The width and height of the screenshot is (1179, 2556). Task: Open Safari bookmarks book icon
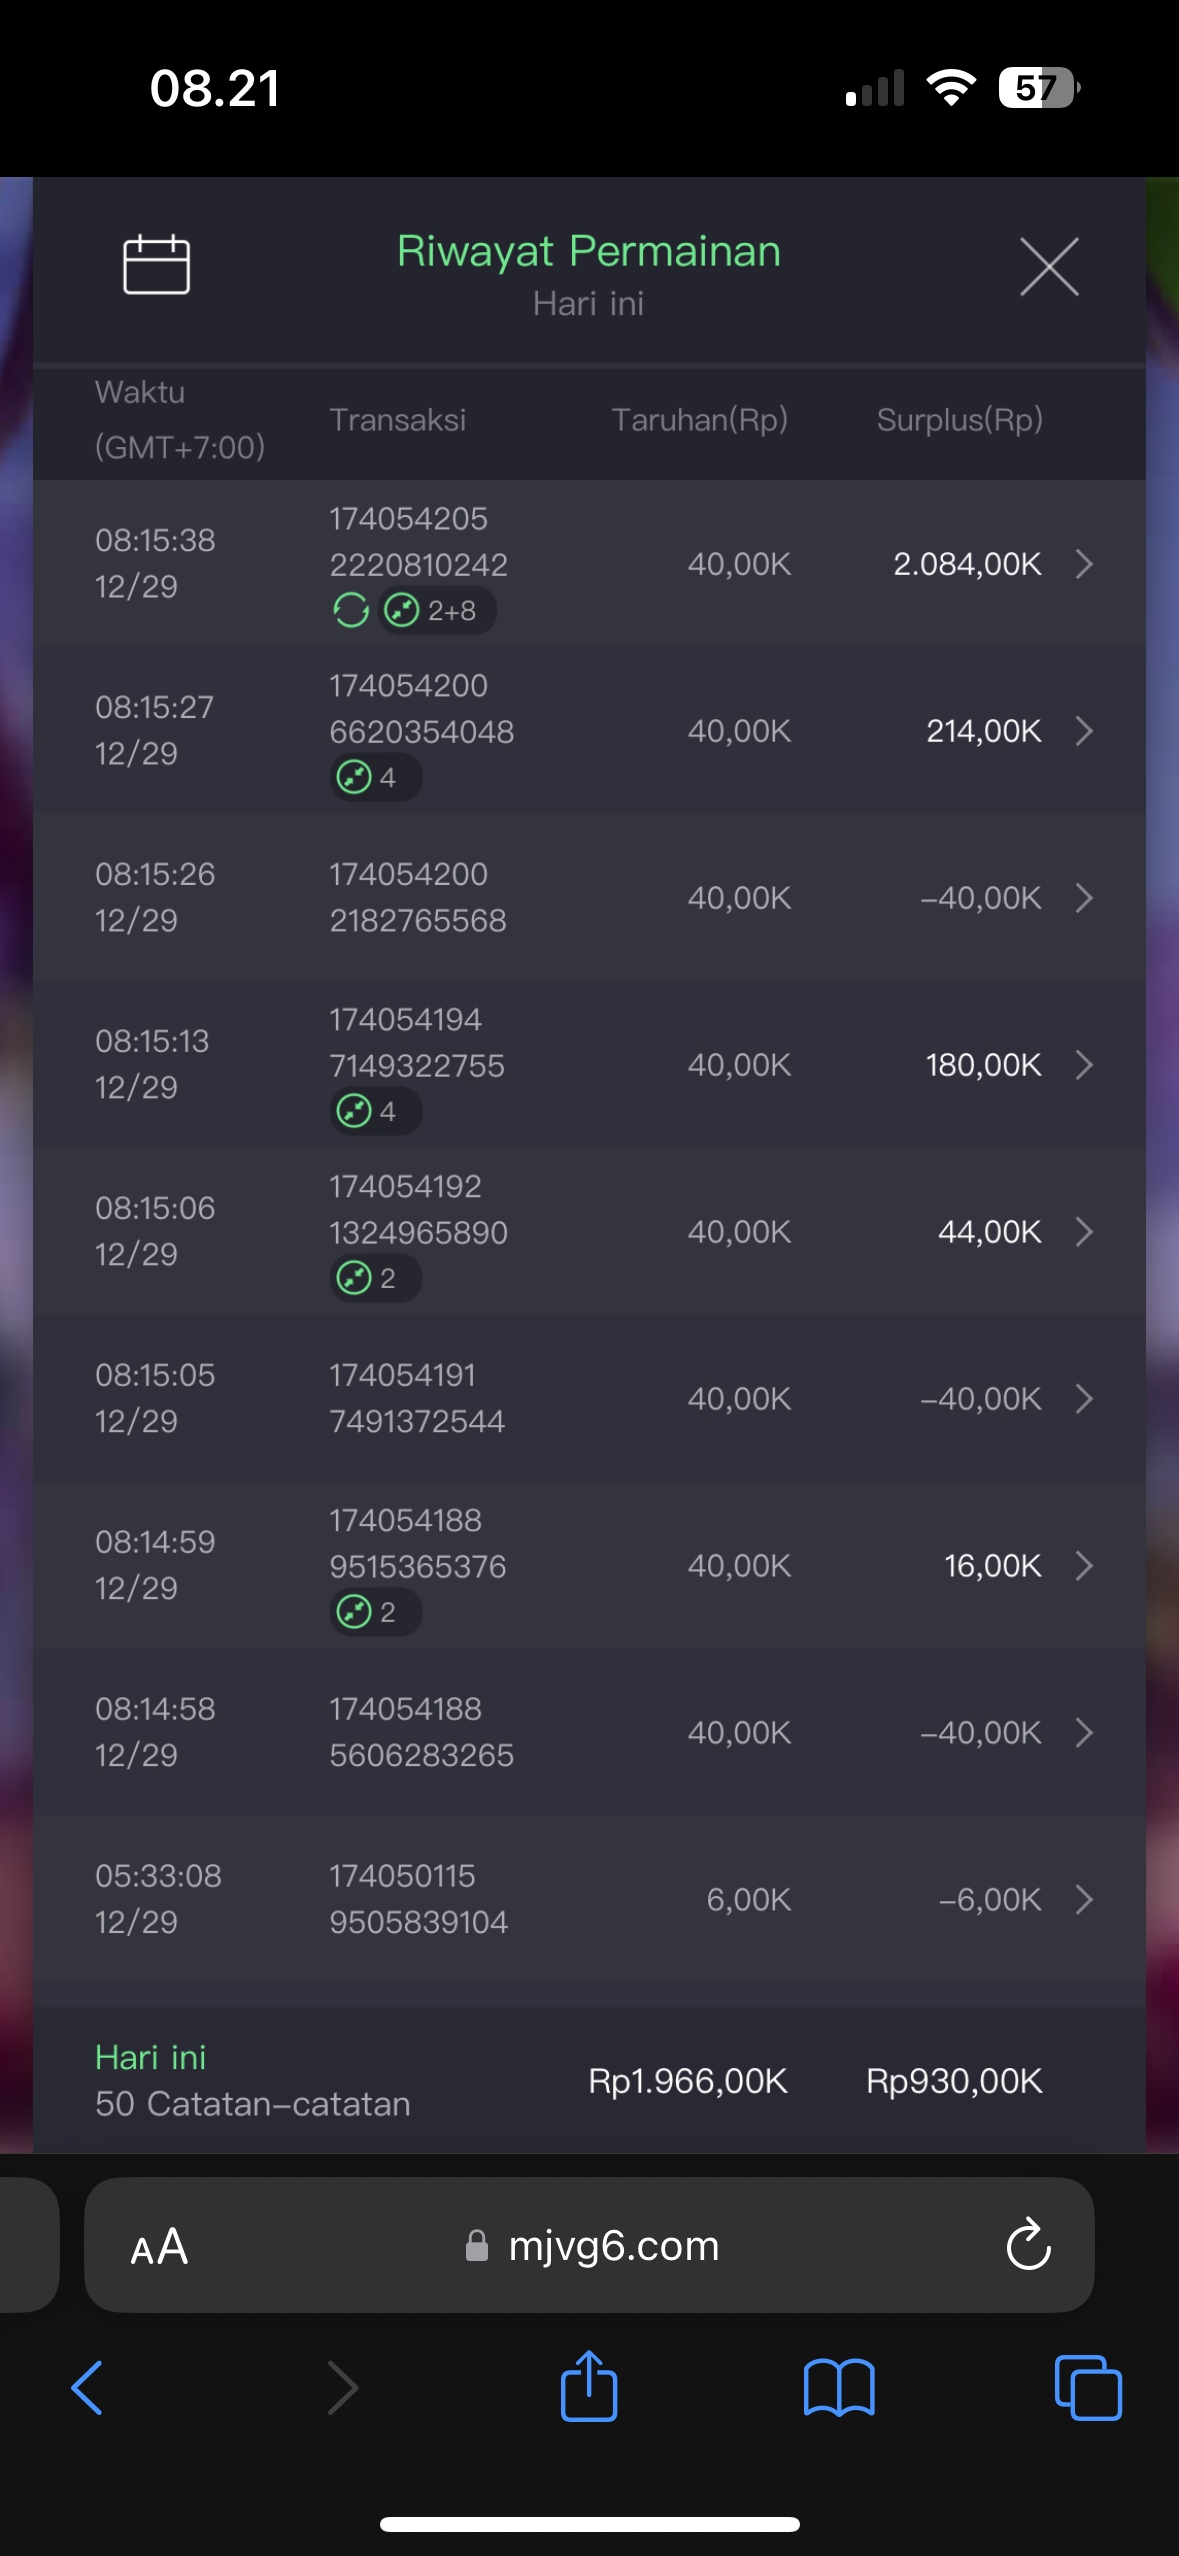point(839,2388)
